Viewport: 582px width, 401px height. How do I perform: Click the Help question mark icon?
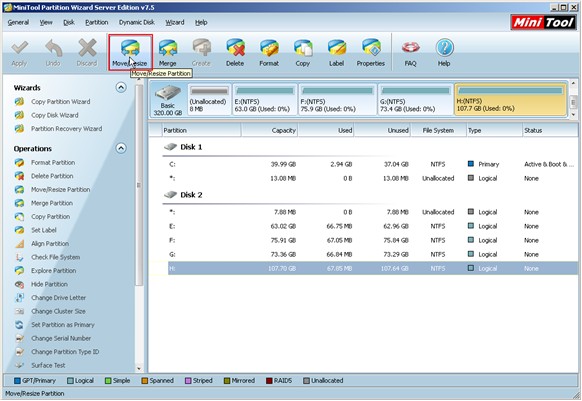click(444, 52)
